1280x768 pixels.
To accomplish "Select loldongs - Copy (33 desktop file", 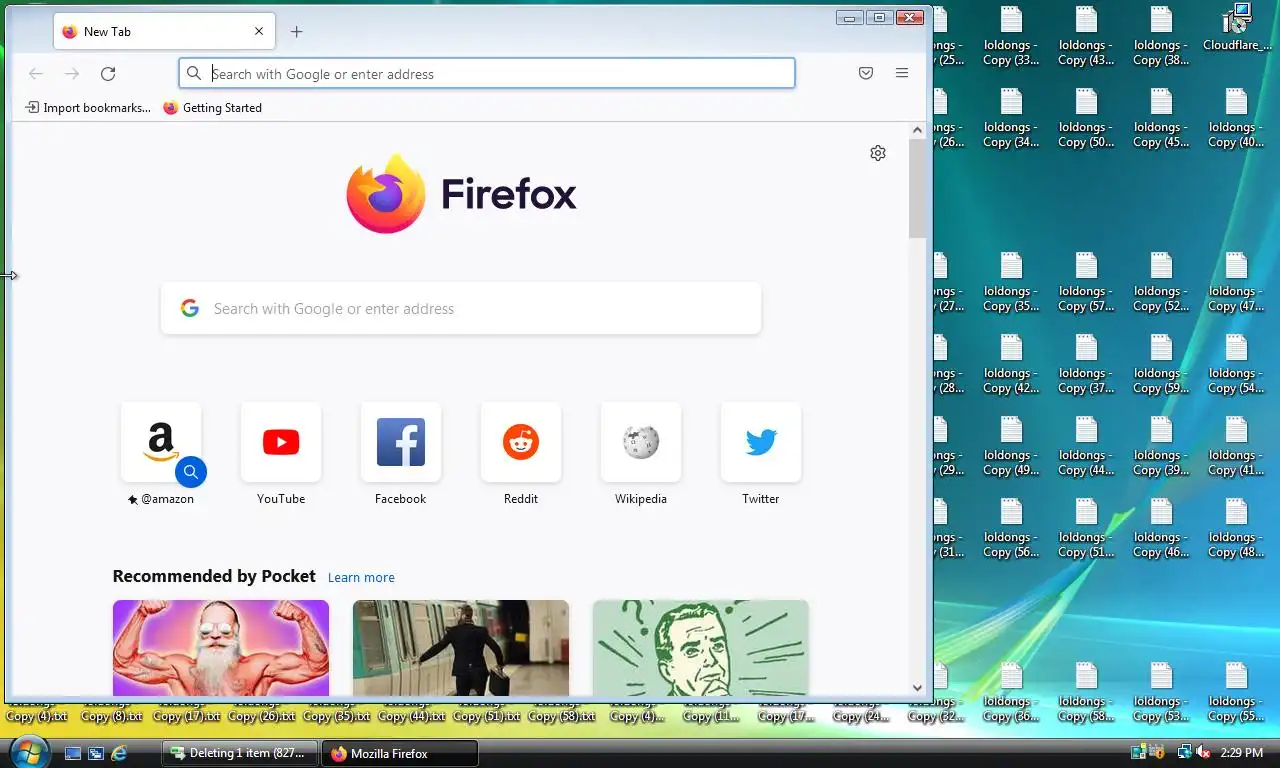I will (x=1011, y=36).
